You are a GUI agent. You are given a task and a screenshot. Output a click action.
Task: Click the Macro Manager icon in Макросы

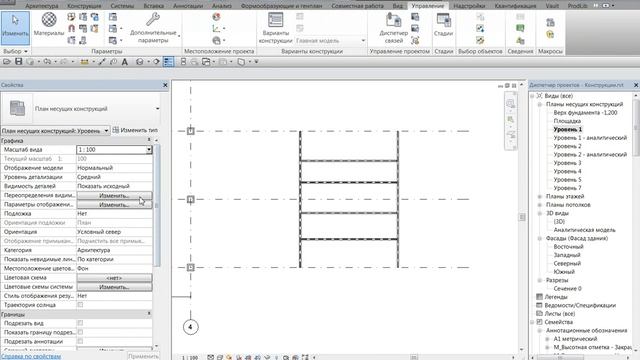[550, 22]
